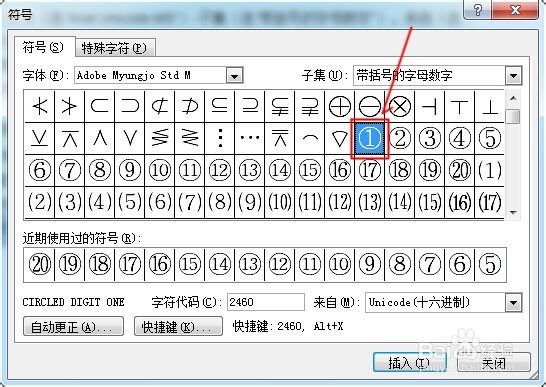The height and width of the screenshot is (387, 546).
Task: Pick parenthesized (1) in the symbol grid
Action: [x=489, y=170]
